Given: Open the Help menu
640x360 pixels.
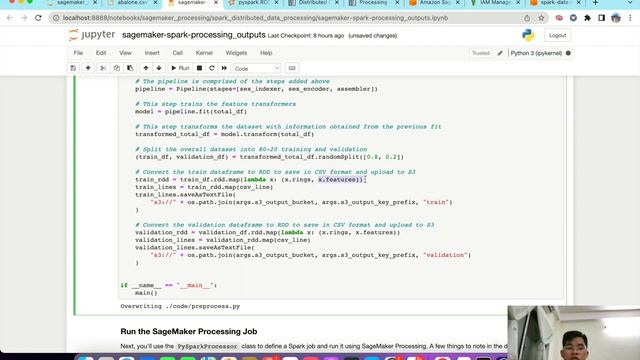Looking at the screenshot, I should click(266, 53).
